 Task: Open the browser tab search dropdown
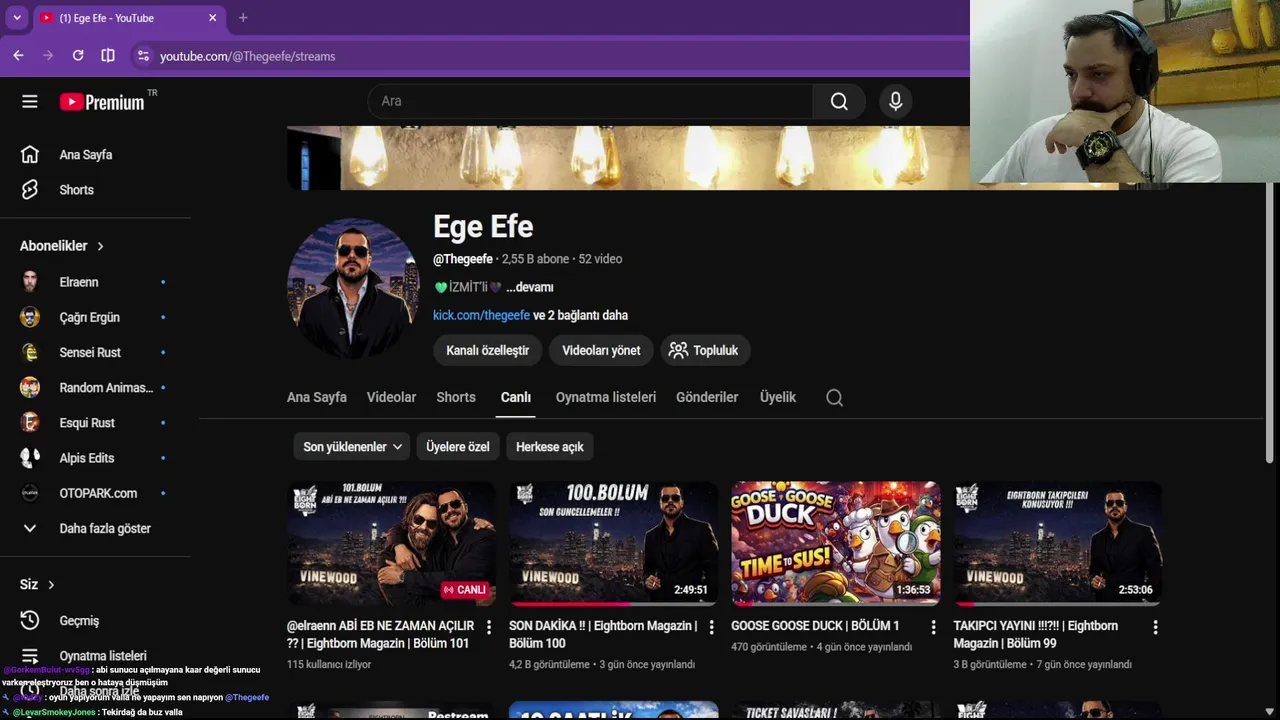coord(17,18)
